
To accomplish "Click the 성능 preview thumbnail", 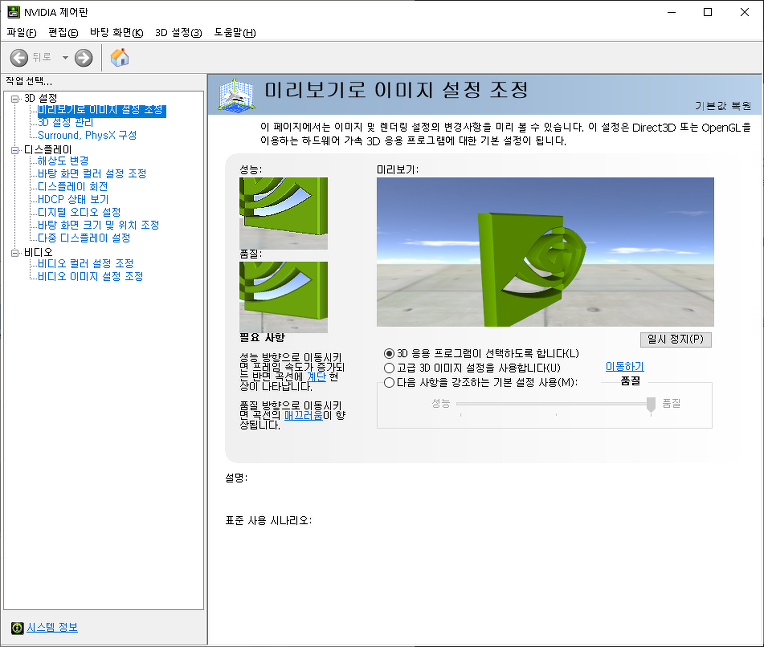I will (284, 213).
